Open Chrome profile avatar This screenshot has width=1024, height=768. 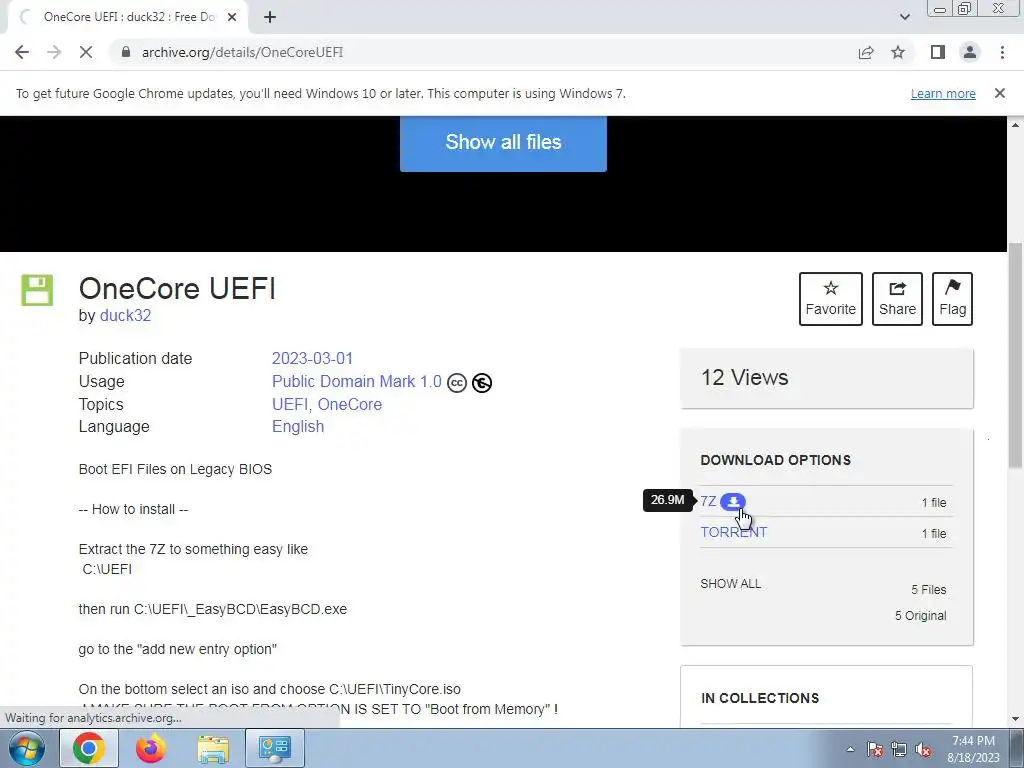970,52
